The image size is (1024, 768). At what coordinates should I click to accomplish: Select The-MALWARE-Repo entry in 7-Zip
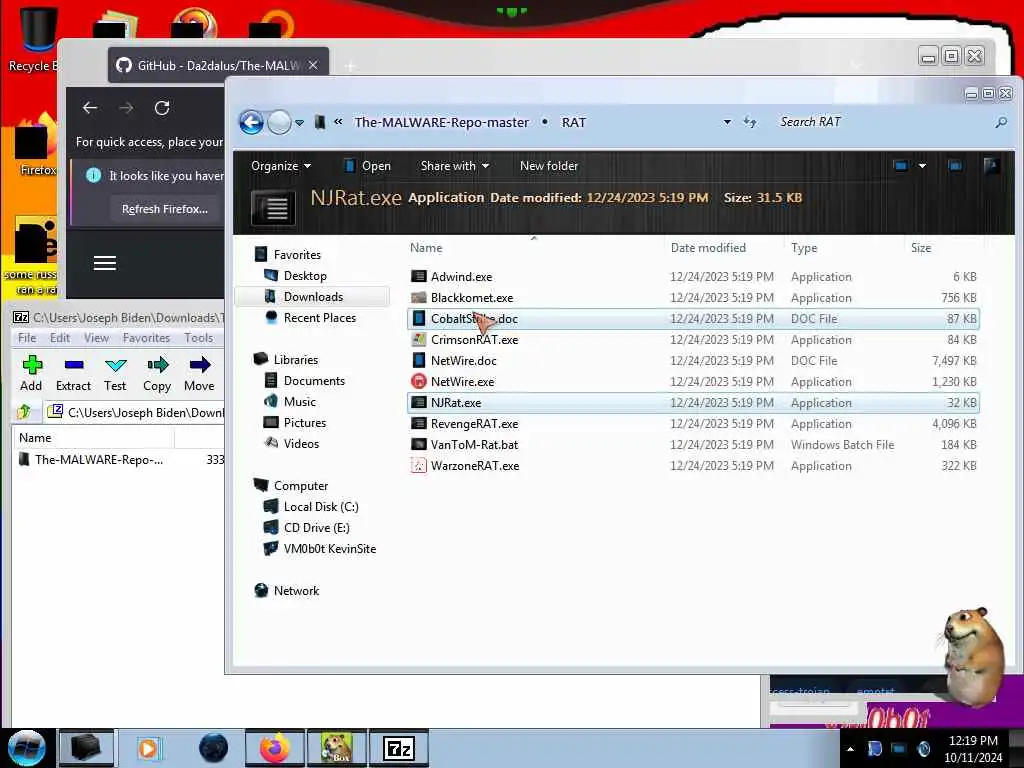[x=99, y=460]
